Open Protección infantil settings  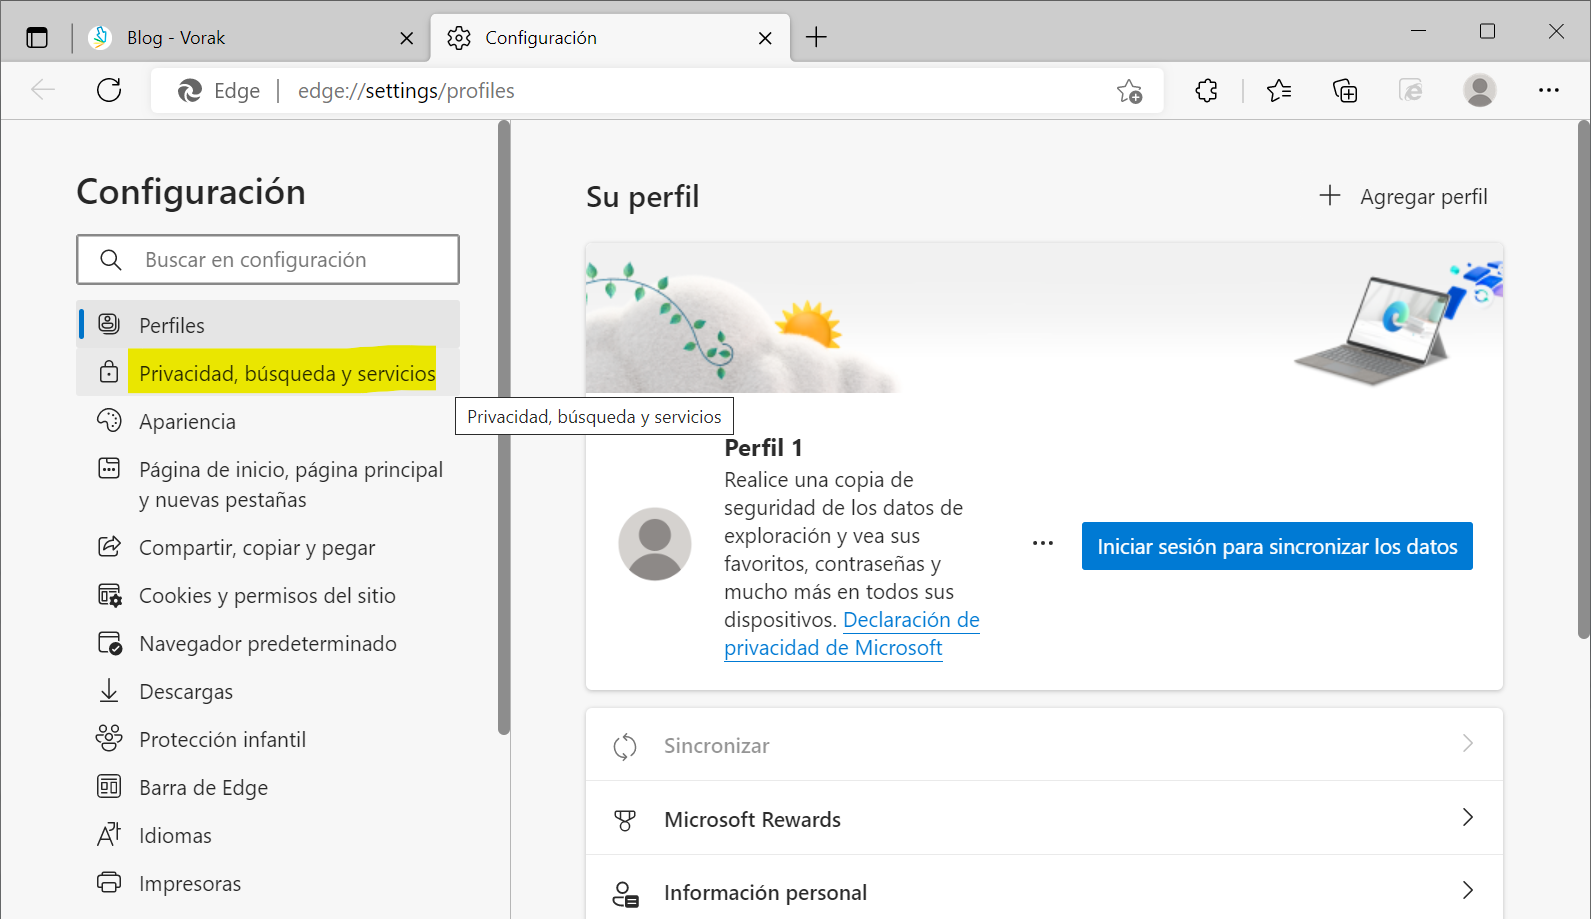(268, 739)
